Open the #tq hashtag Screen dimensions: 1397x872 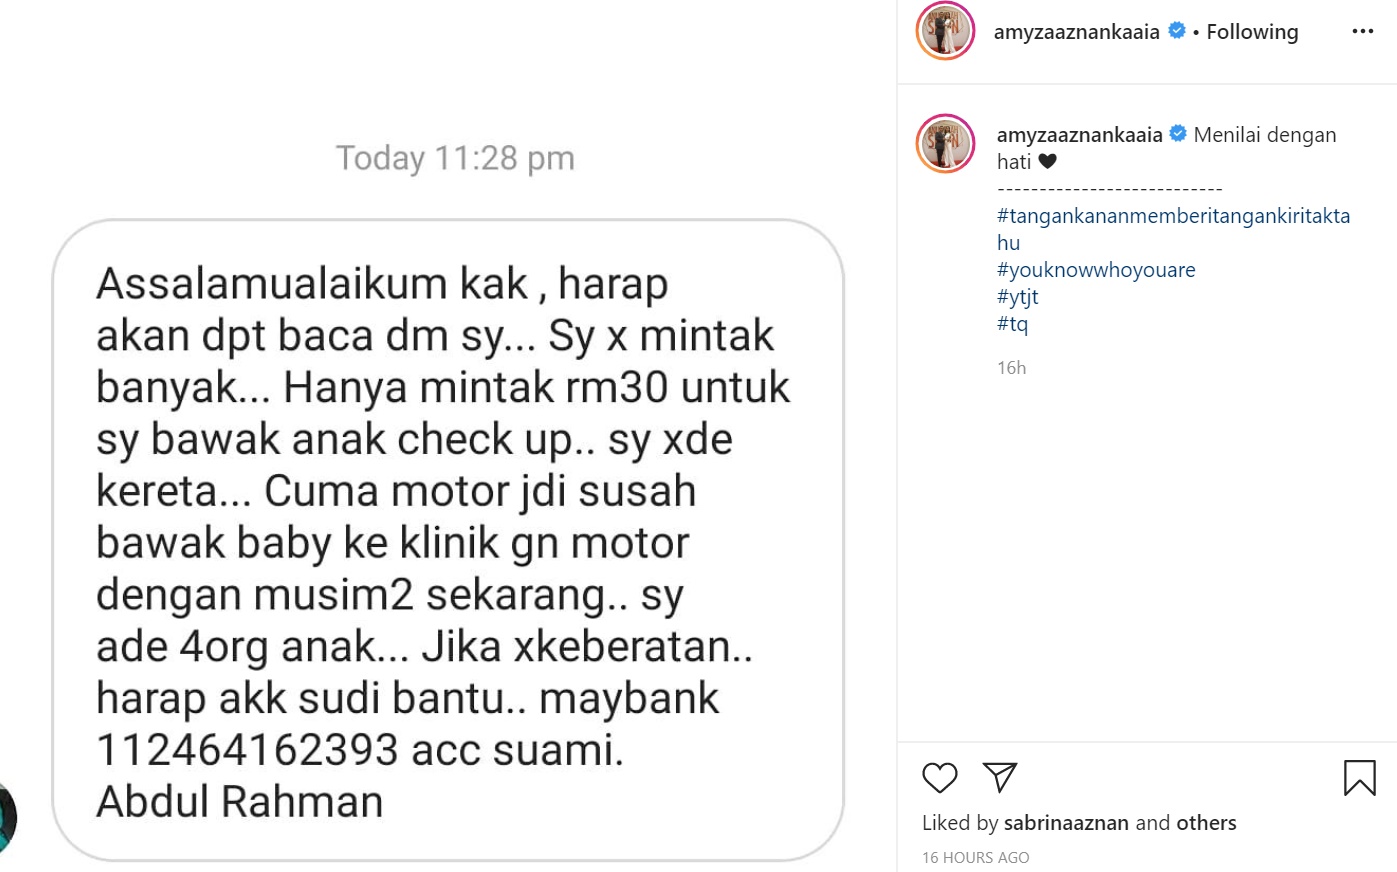(1012, 324)
